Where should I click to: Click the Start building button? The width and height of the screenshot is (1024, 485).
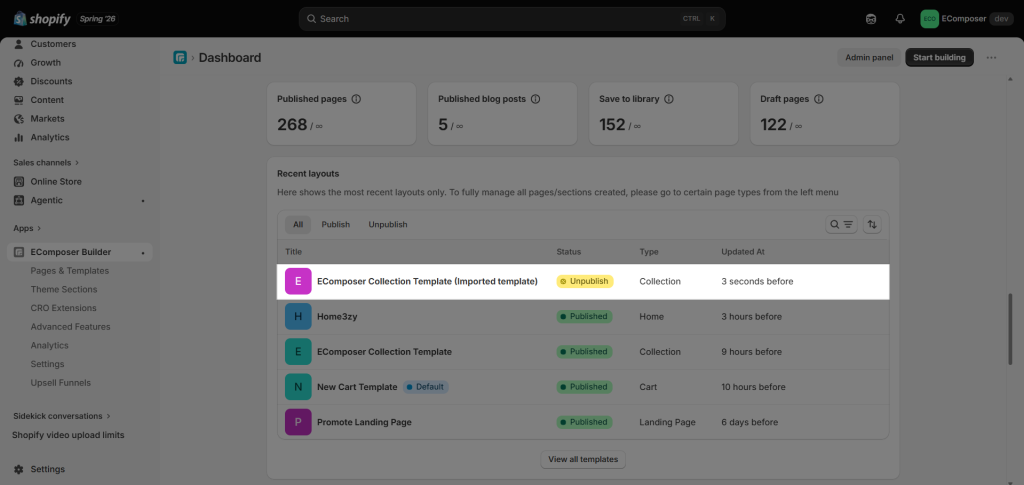pos(939,57)
